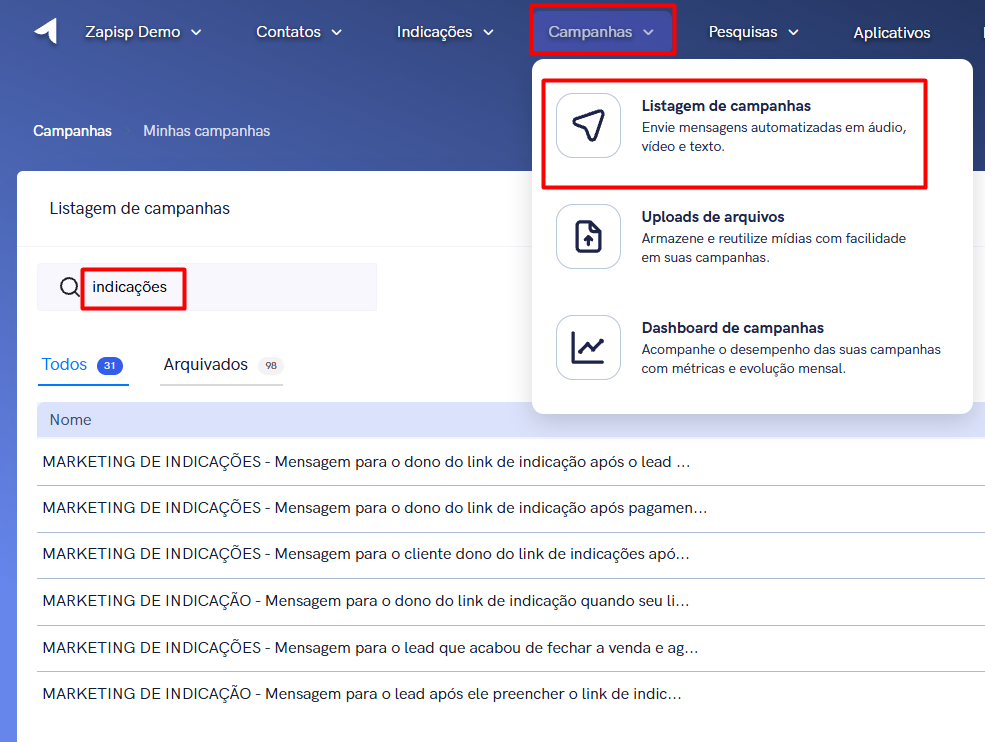Open the Pesquisas menu
Viewport: 985px width, 742px height.
pyautogui.click(x=753, y=32)
